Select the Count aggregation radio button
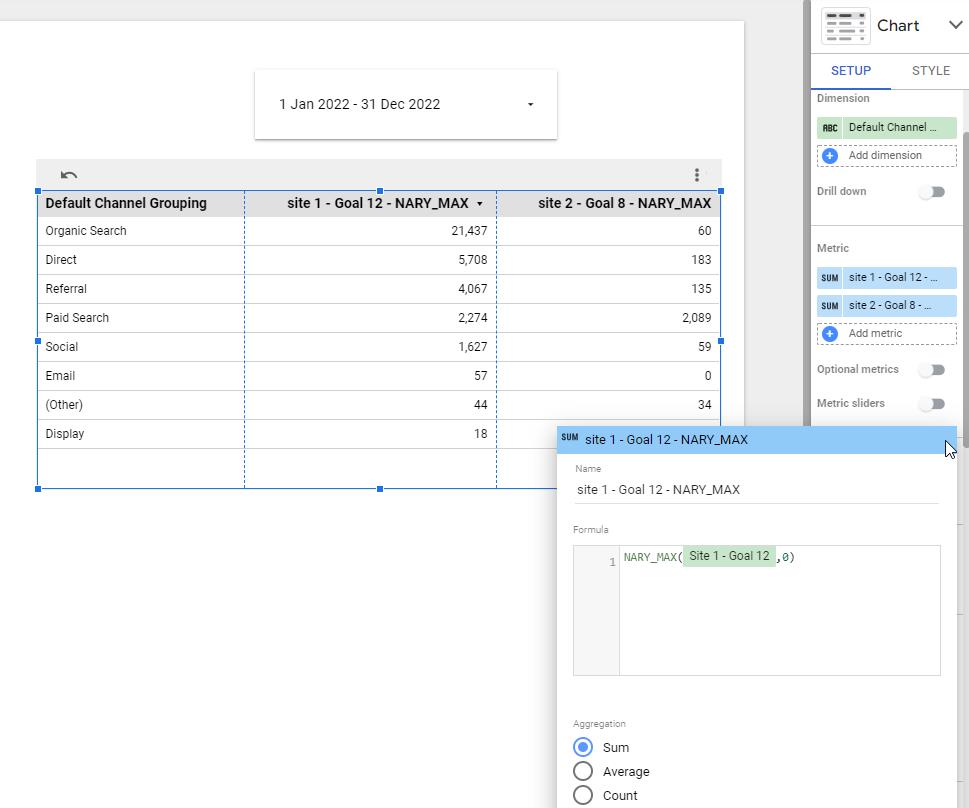969x808 pixels. point(583,796)
